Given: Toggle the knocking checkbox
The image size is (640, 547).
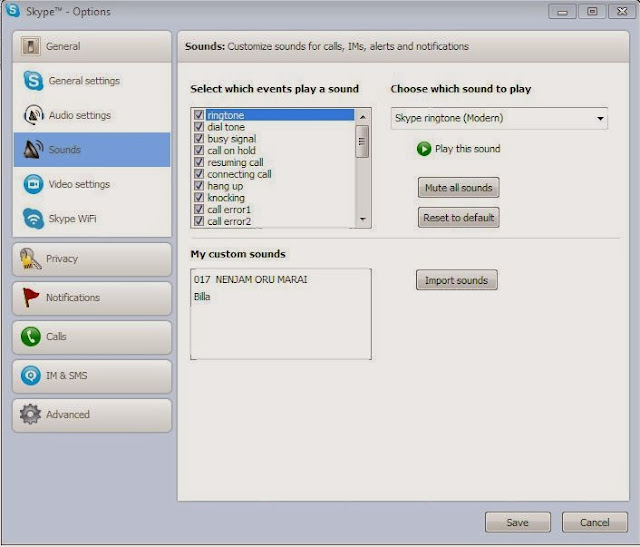Looking at the screenshot, I should (199, 198).
